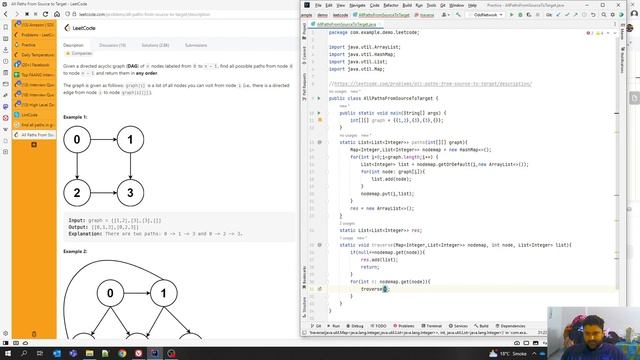The width and height of the screenshot is (640, 360).
Task: Open the Tools menu in IntelliJ
Action: [431, 5]
